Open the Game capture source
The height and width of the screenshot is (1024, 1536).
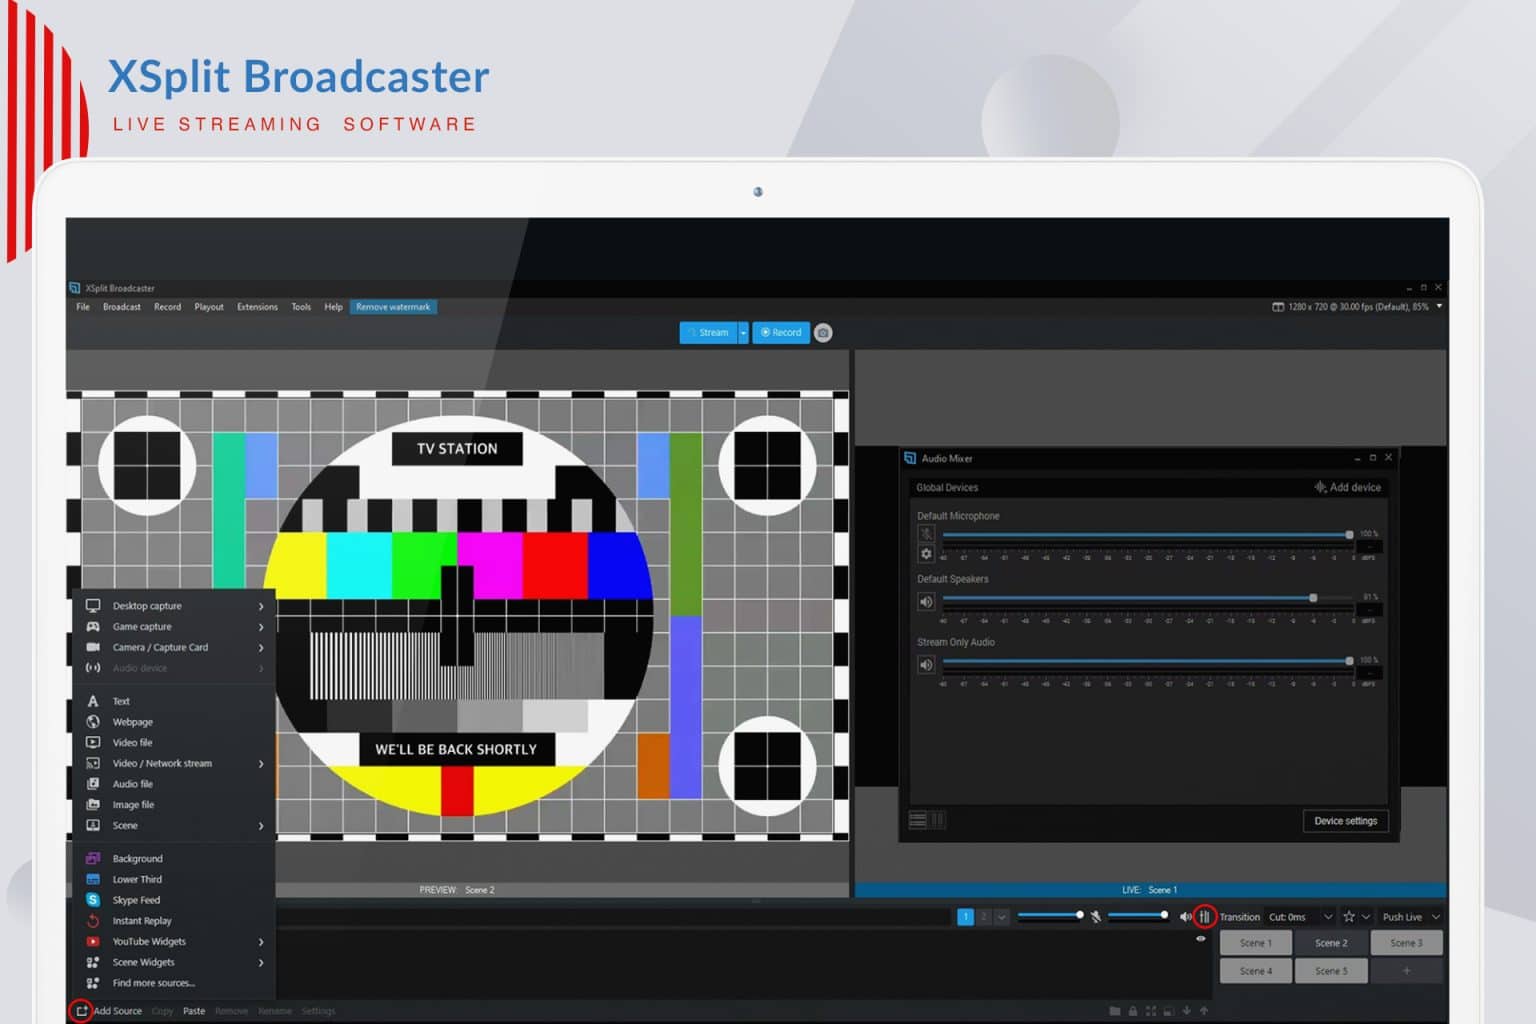point(140,626)
